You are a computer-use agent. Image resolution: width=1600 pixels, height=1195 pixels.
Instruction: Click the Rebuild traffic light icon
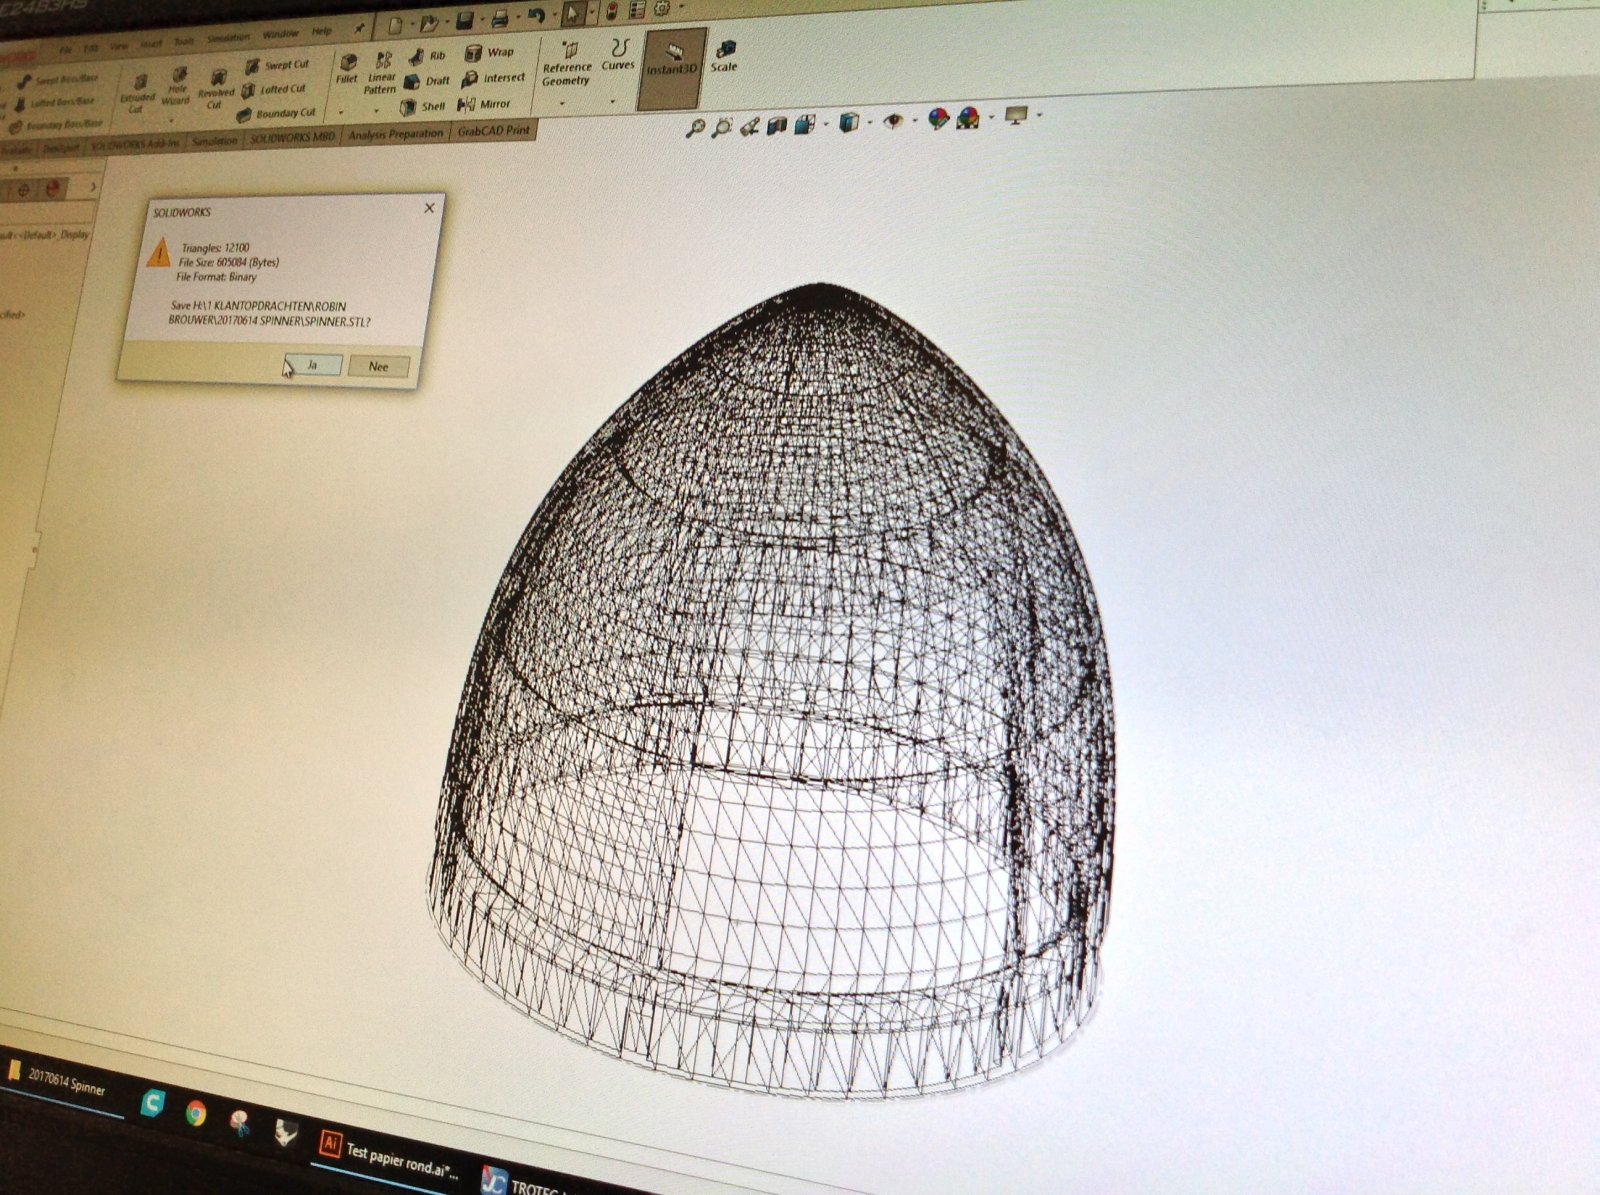610,11
